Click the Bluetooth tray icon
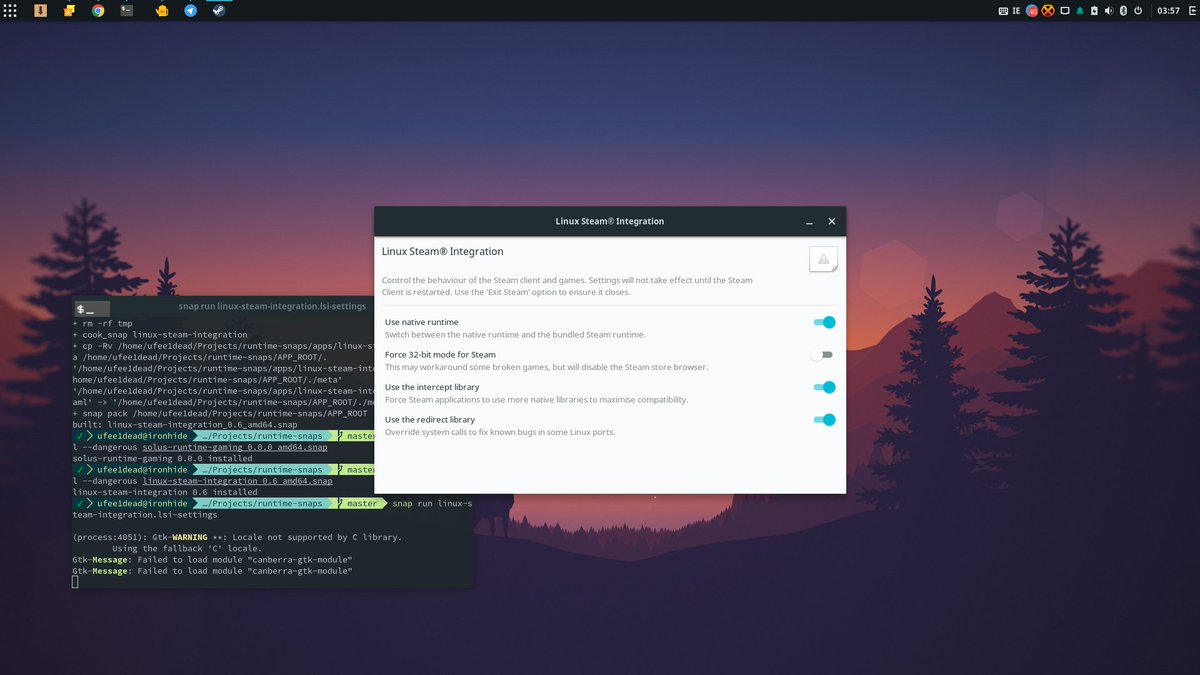 click(x=1123, y=10)
